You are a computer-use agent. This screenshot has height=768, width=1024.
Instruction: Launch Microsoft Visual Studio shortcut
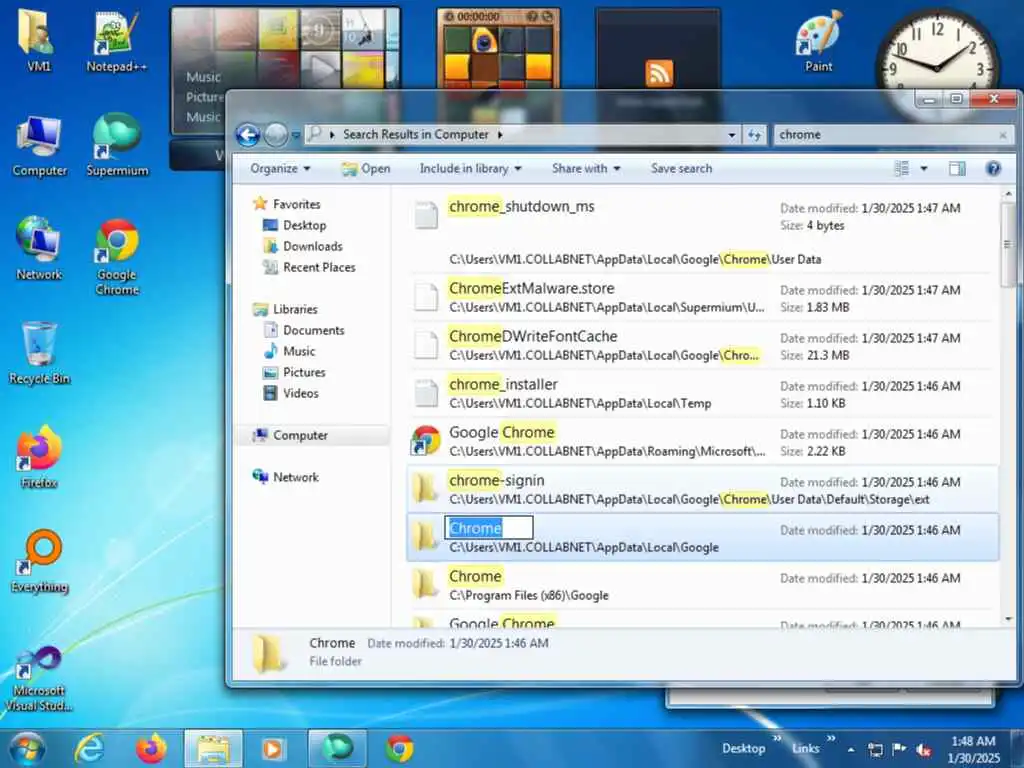(x=39, y=678)
